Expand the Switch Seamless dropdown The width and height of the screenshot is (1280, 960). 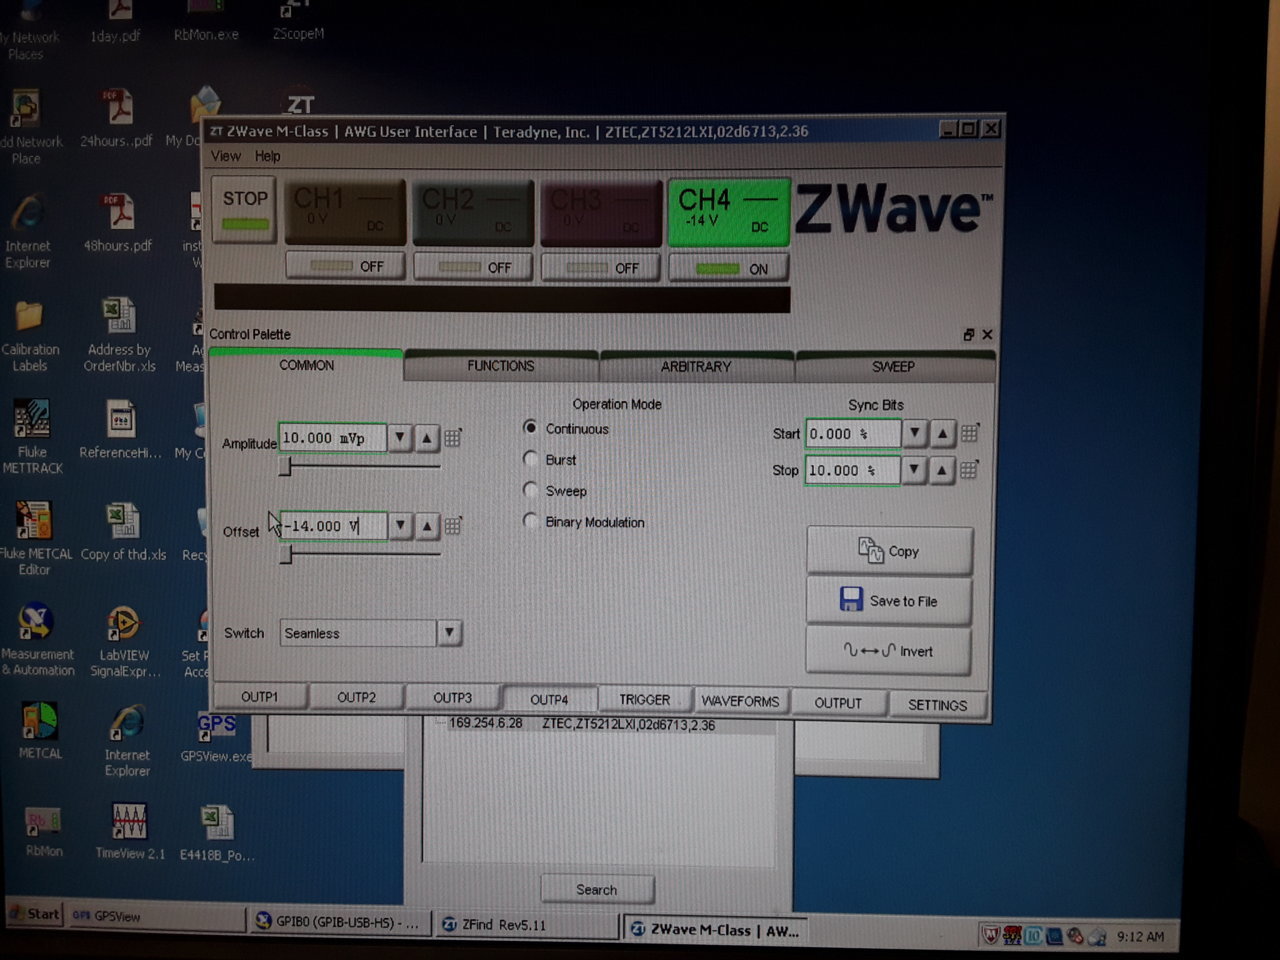pyautogui.click(x=449, y=632)
